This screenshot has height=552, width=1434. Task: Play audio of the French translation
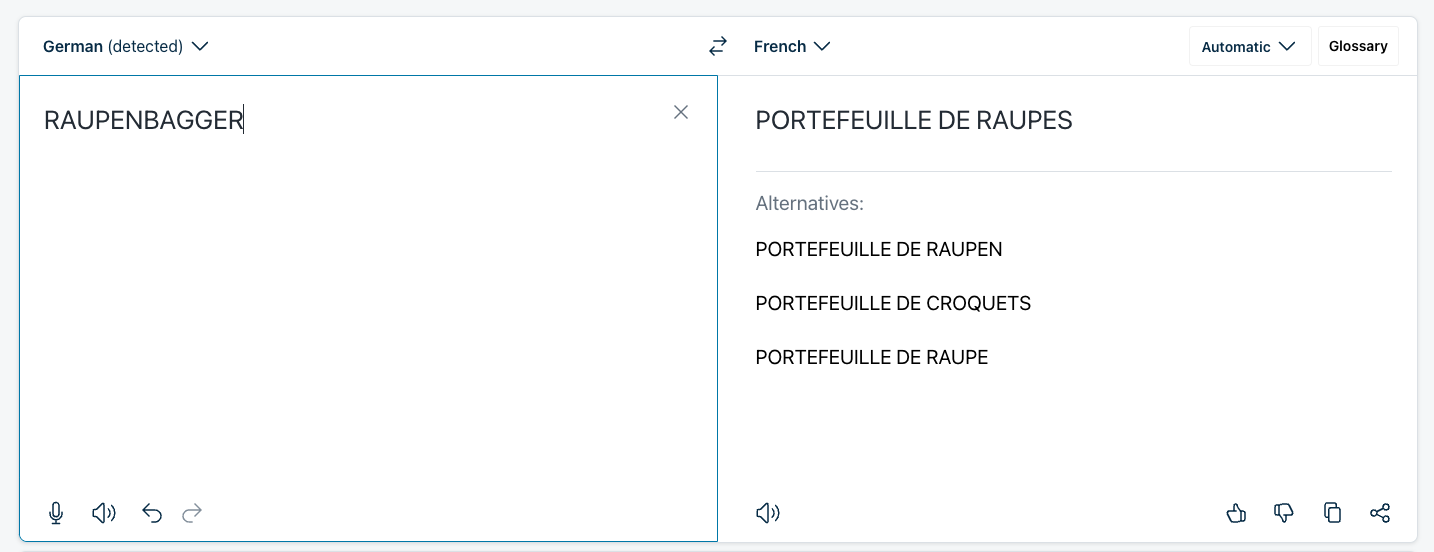(768, 513)
